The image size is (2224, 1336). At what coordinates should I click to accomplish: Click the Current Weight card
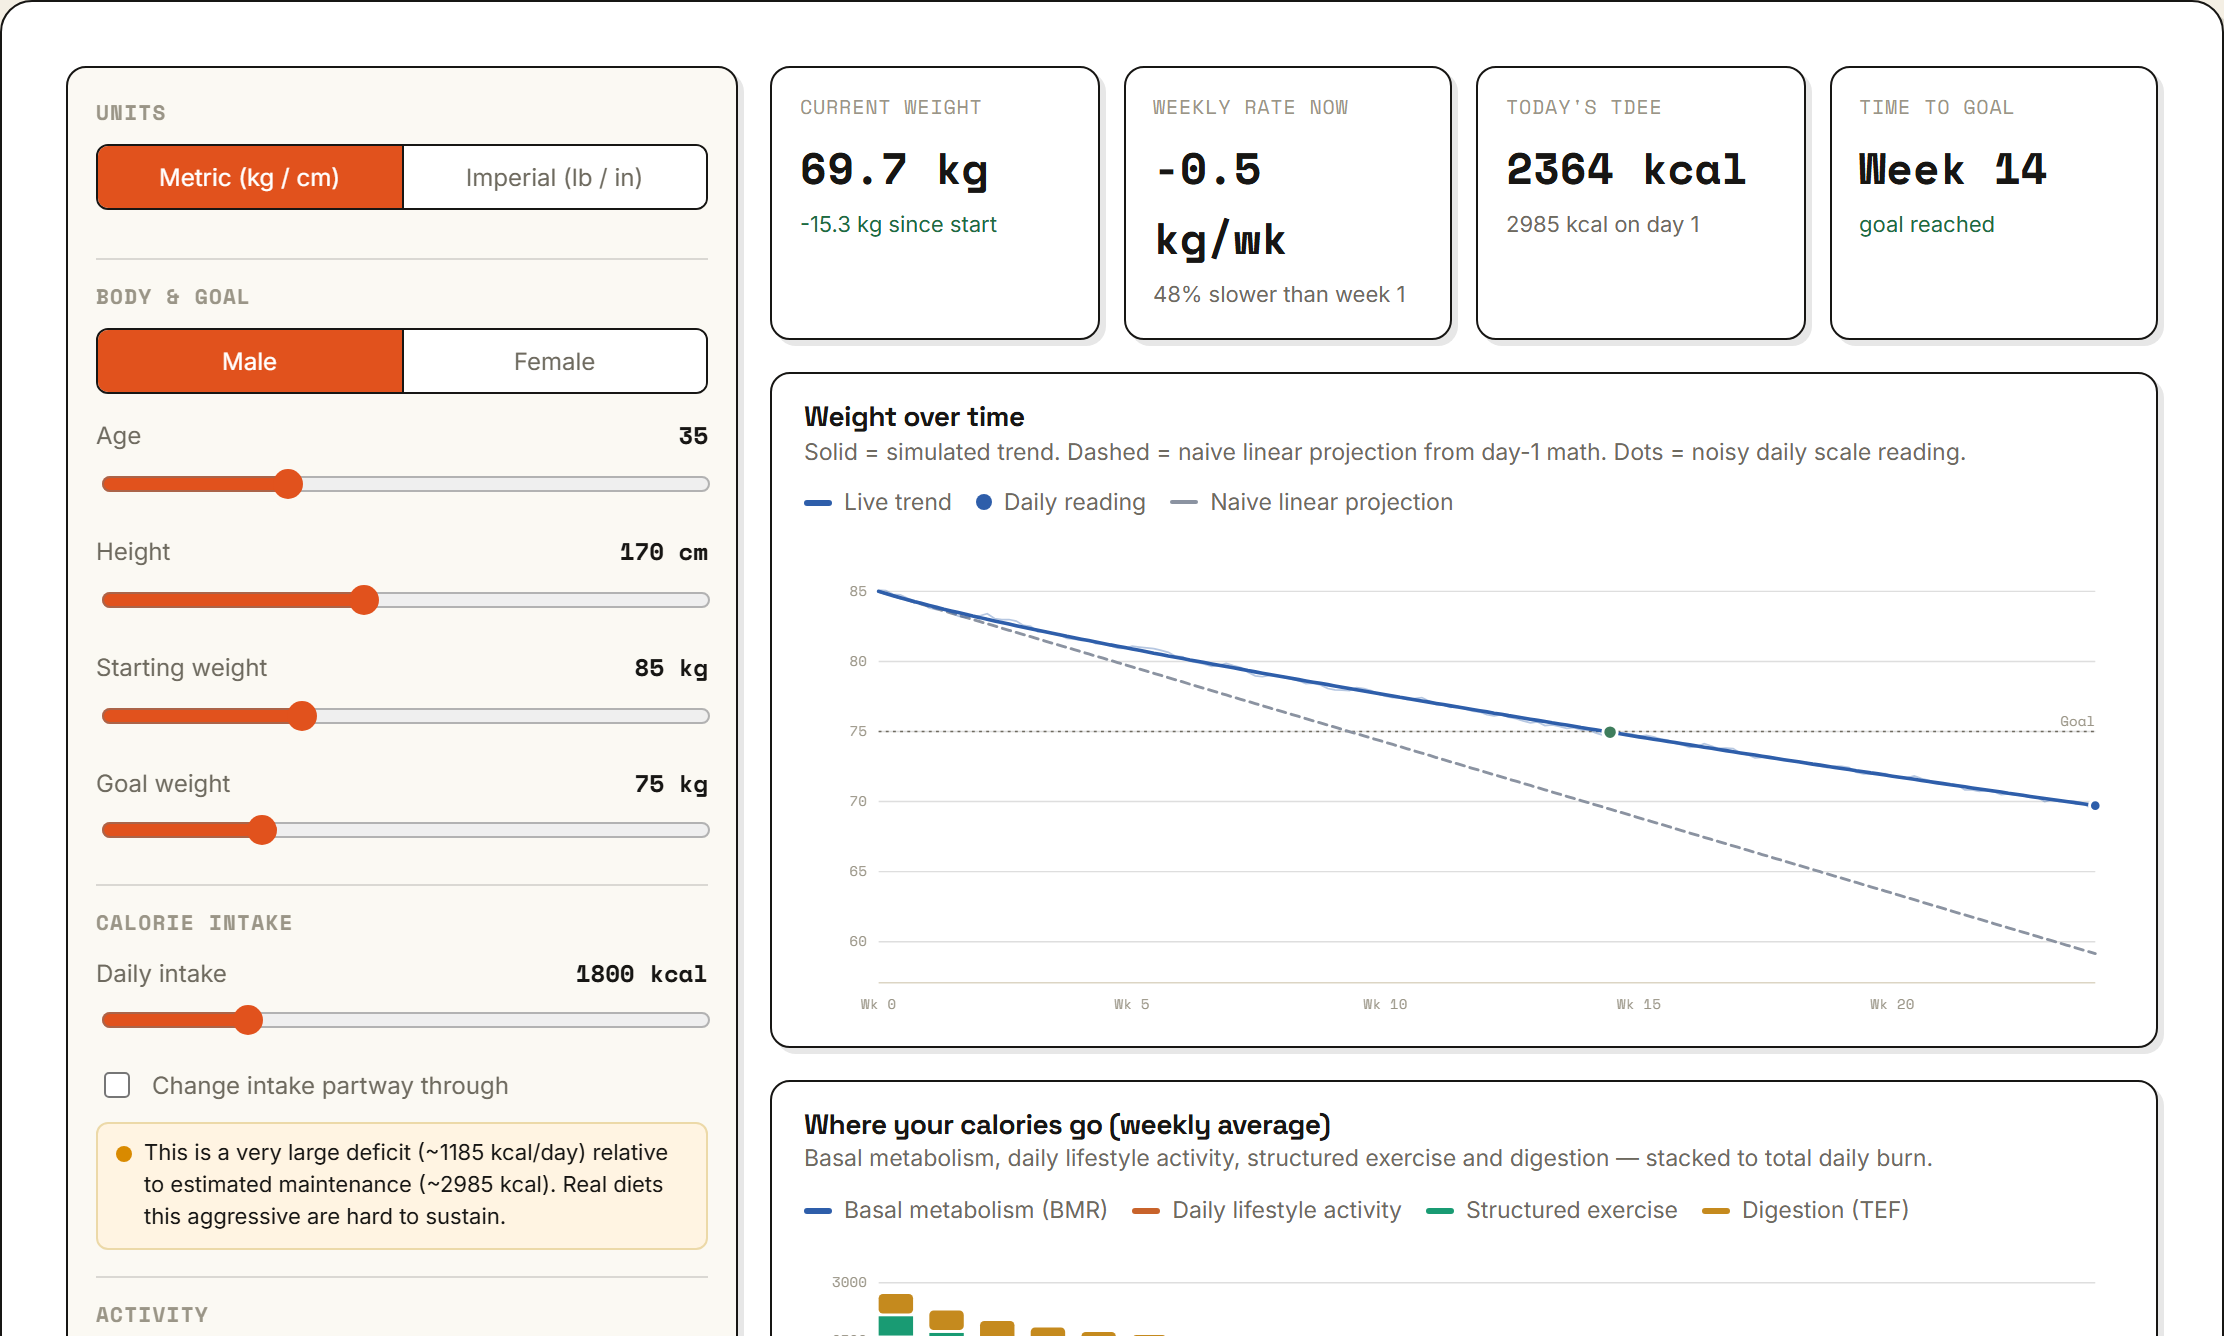[935, 203]
